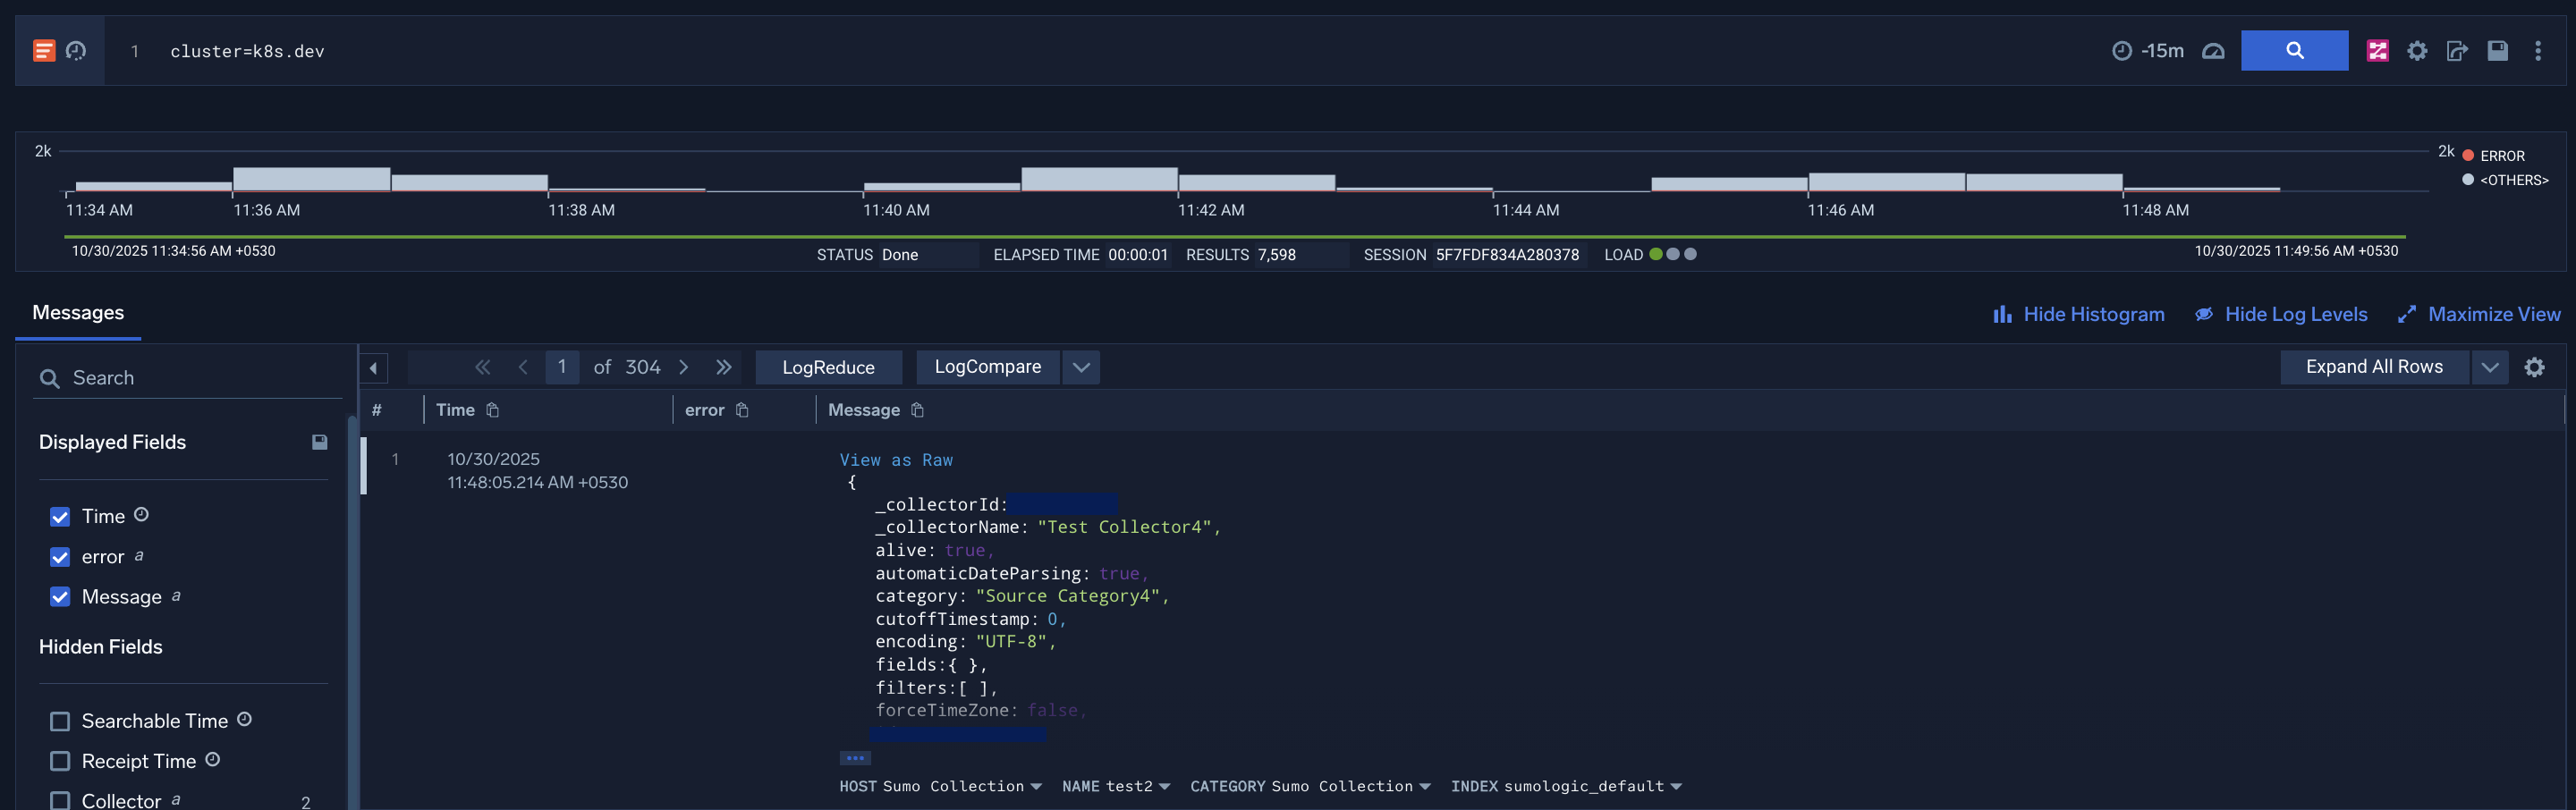This screenshot has width=2576, height=810.
Task: Enable the Searchable Time hidden field
Action: click(60, 721)
